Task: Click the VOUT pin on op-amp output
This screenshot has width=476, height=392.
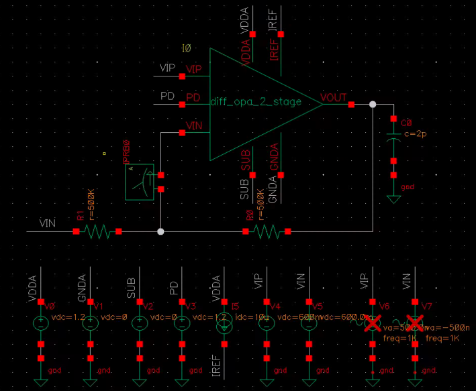Action: tap(351, 105)
